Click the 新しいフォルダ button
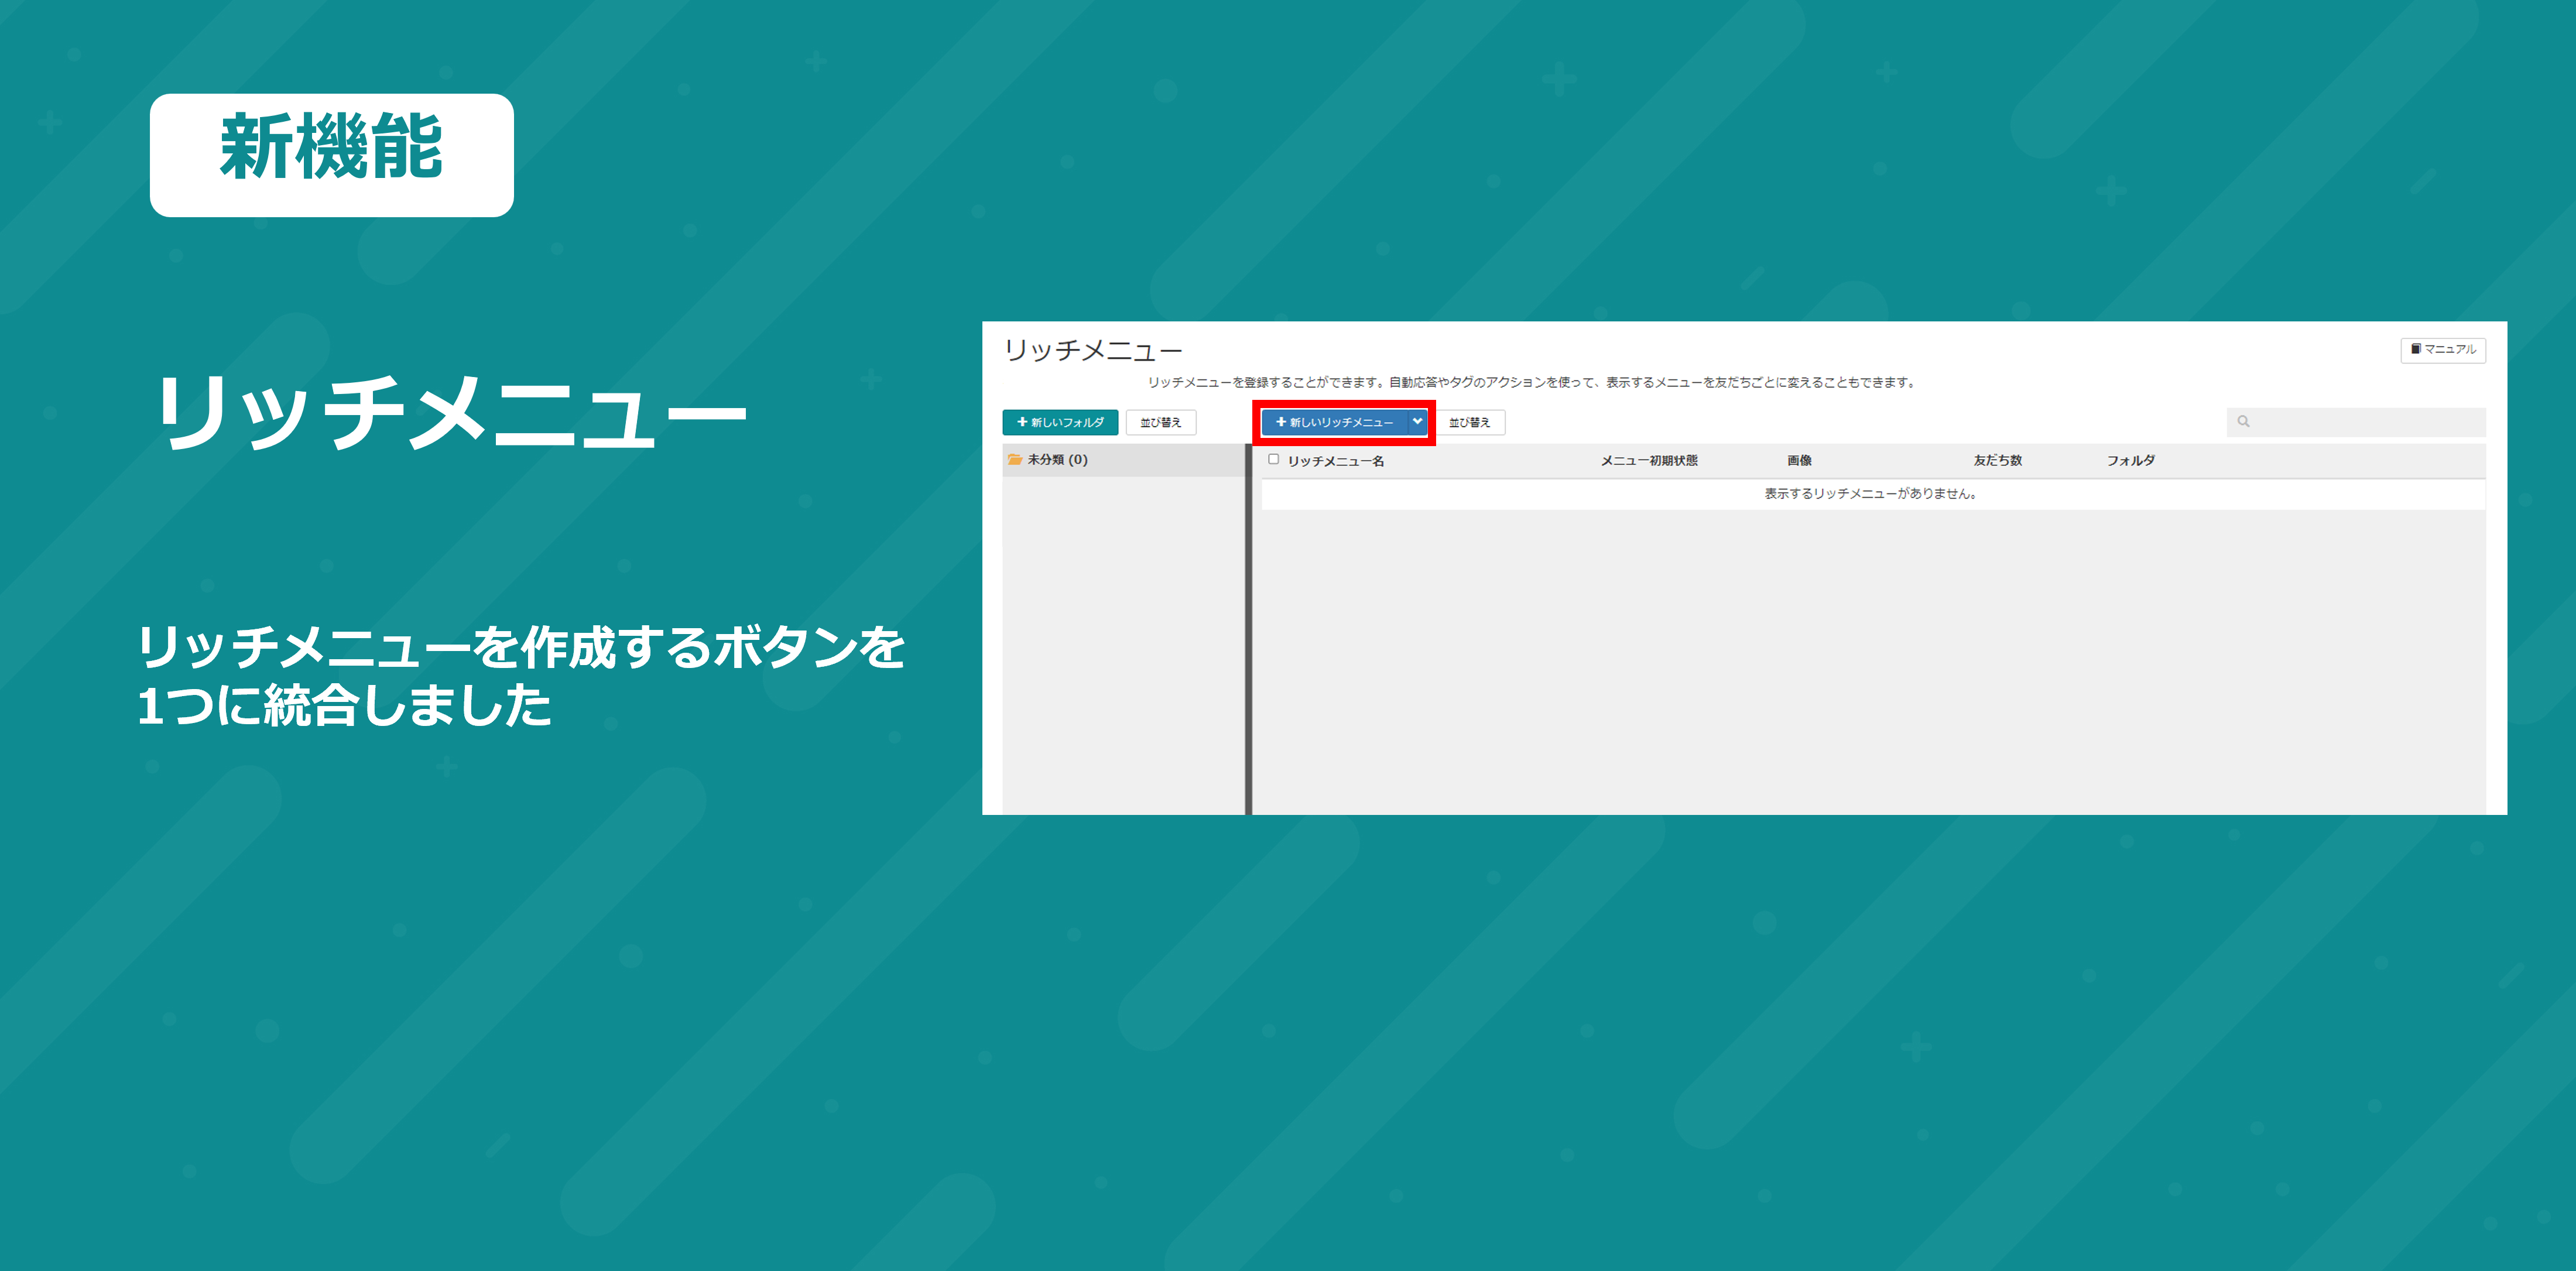 [1060, 422]
